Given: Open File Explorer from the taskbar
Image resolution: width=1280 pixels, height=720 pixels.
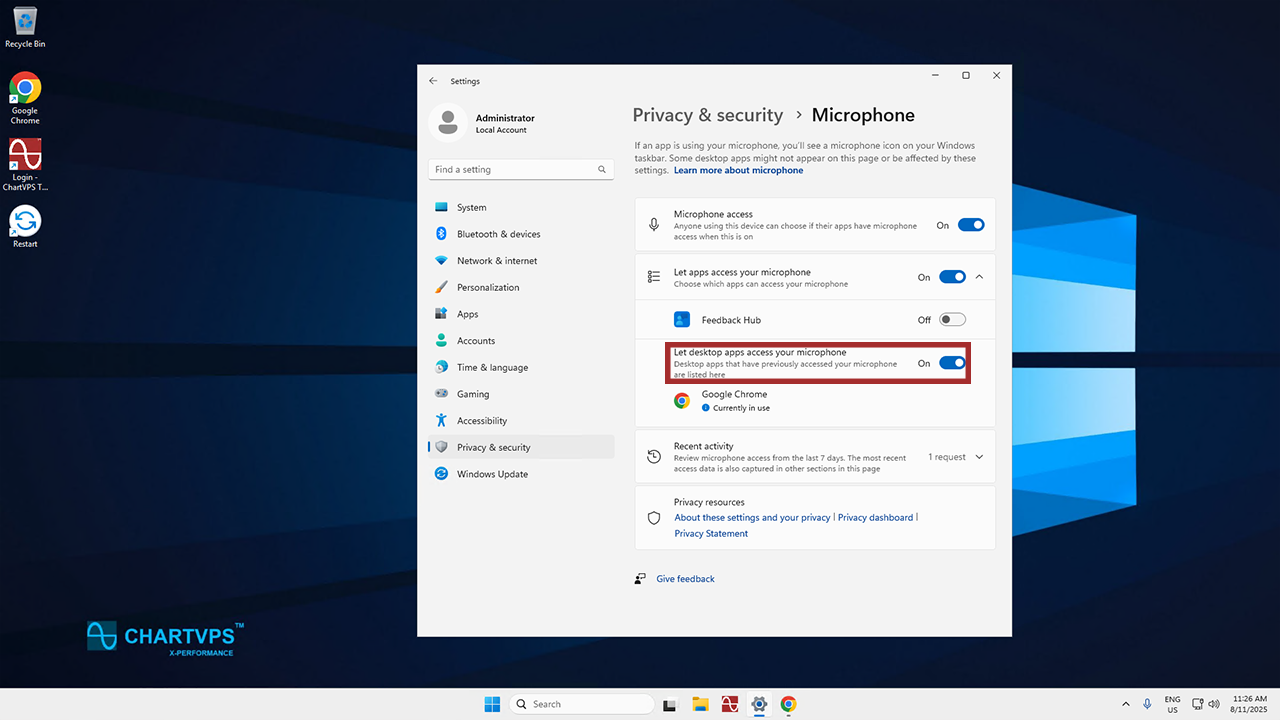Looking at the screenshot, I should tap(701, 704).
